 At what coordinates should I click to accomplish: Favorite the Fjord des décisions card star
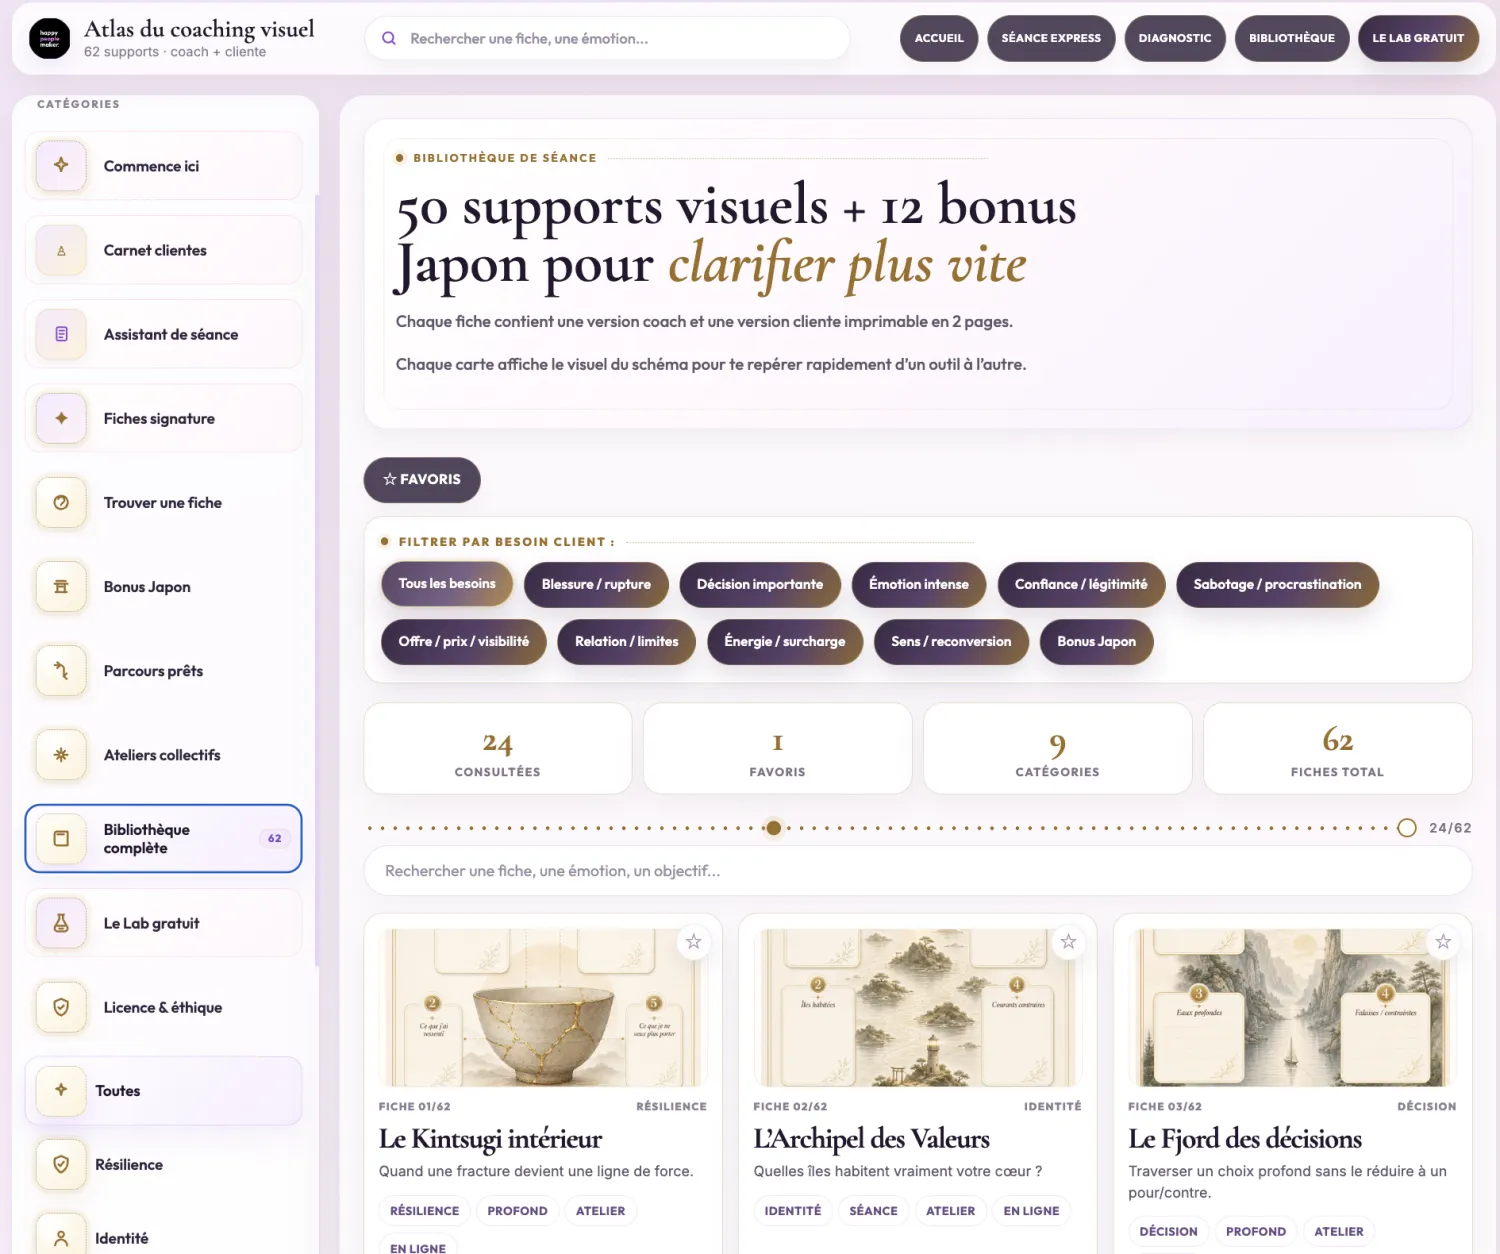pyautogui.click(x=1443, y=942)
